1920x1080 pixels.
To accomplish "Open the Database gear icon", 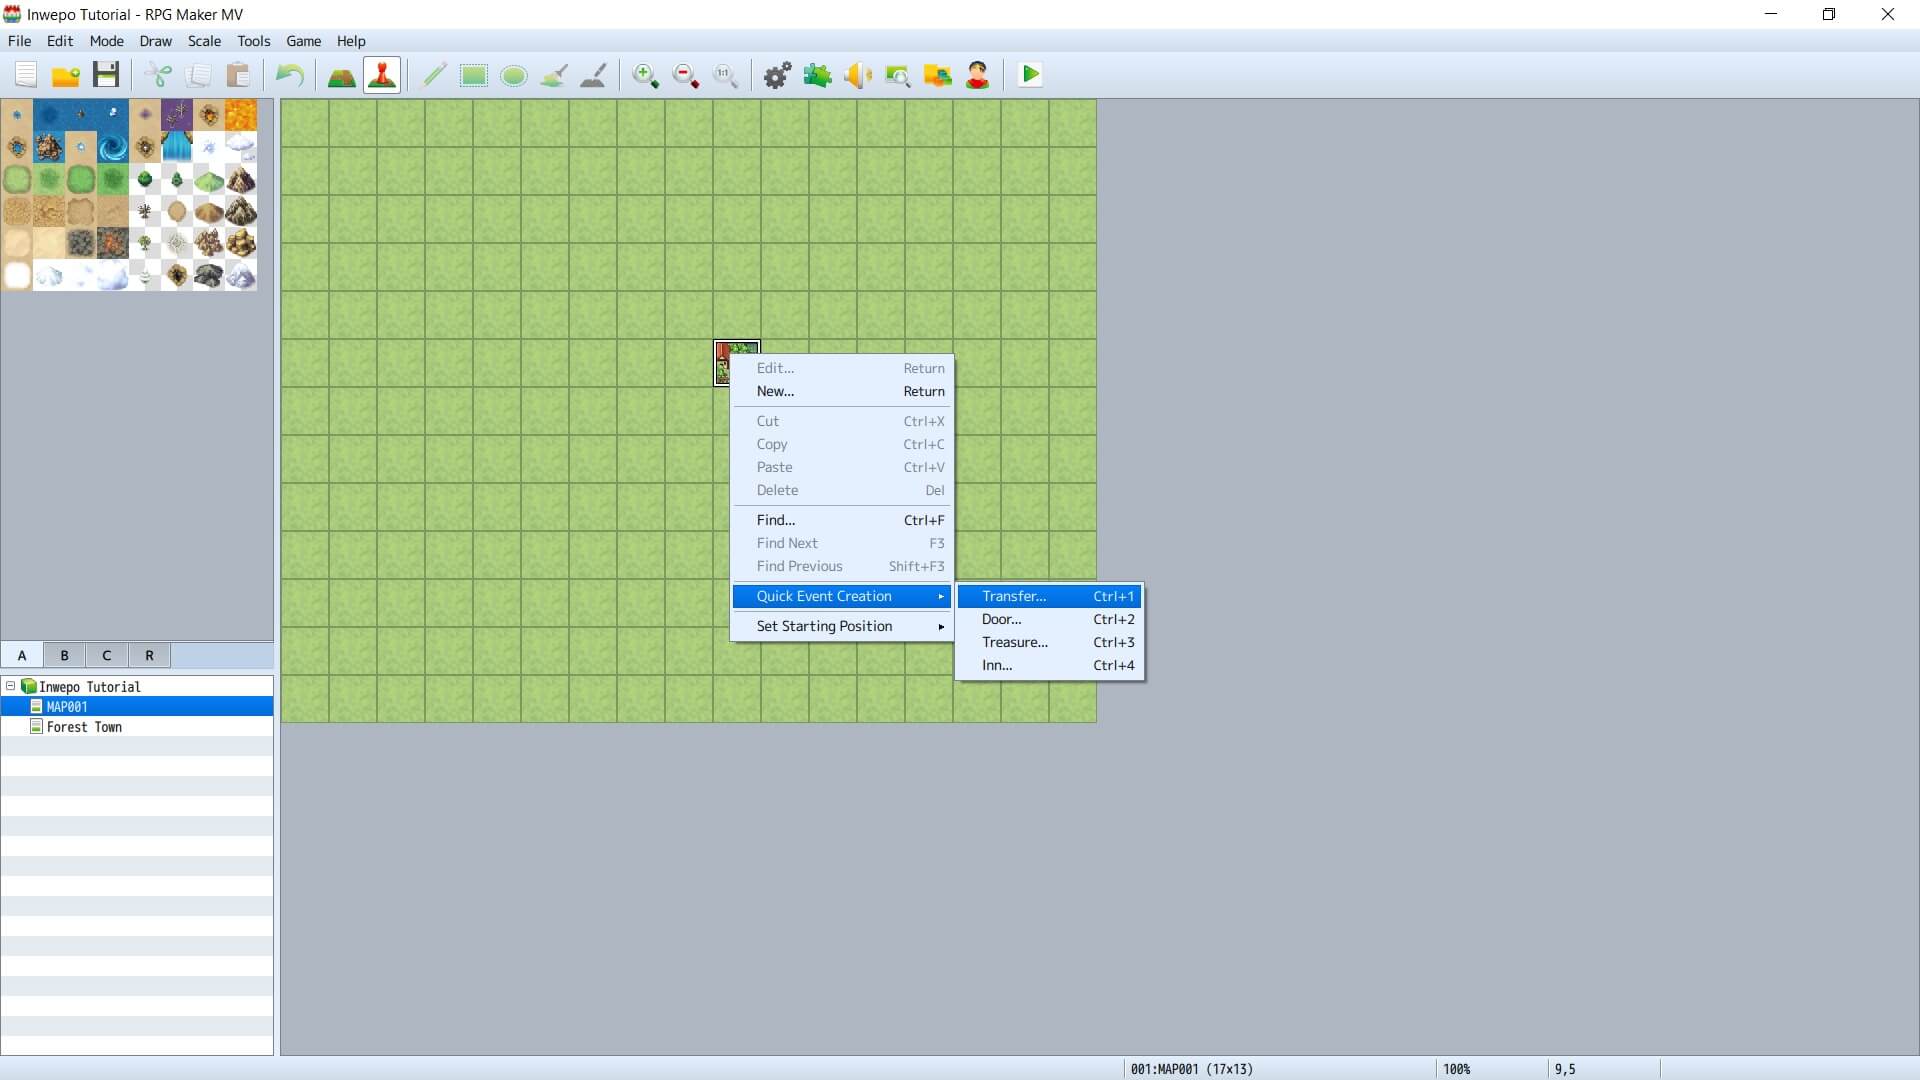I will tap(777, 75).
